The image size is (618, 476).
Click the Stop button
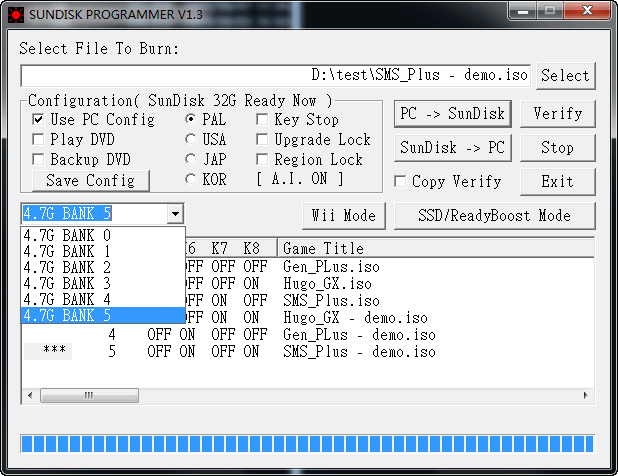558,148
